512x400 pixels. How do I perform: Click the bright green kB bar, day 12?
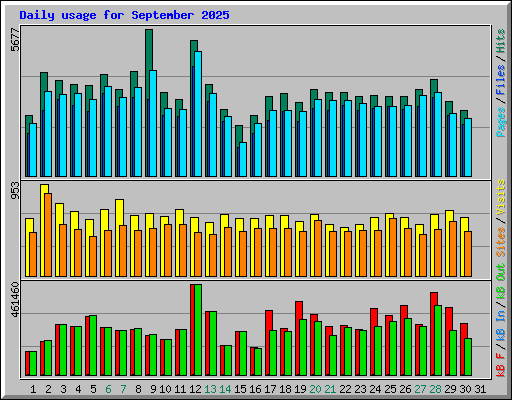tap(198, 330)
